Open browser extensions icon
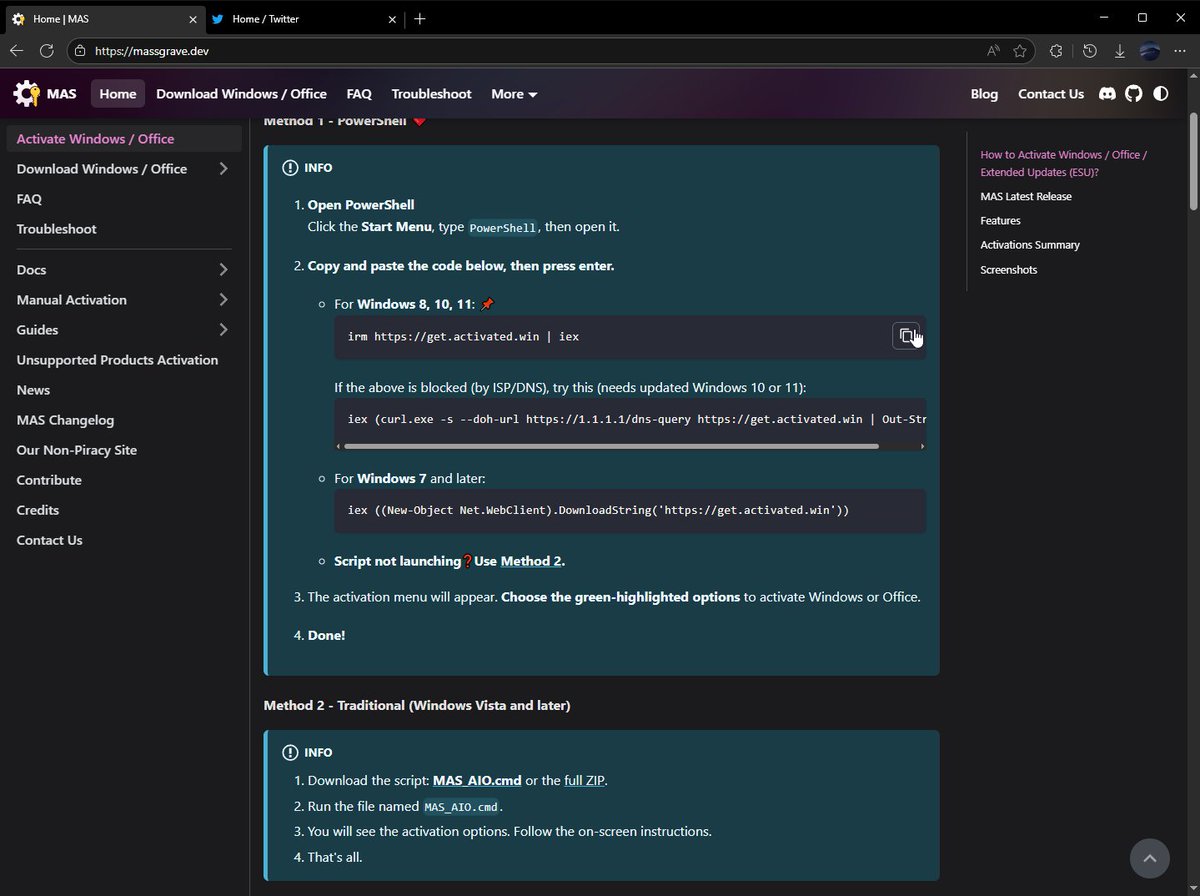The height and width of the screenshot is (896, 1200). 1056,51
